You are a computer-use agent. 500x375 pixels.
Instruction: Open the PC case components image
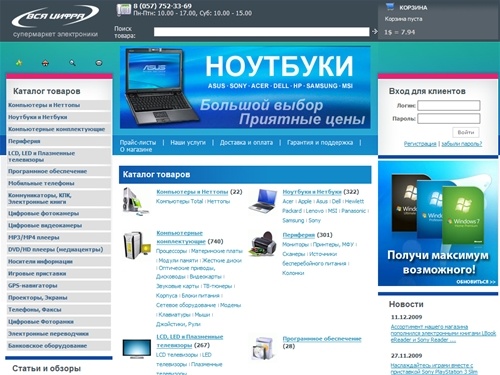[137, 245]
